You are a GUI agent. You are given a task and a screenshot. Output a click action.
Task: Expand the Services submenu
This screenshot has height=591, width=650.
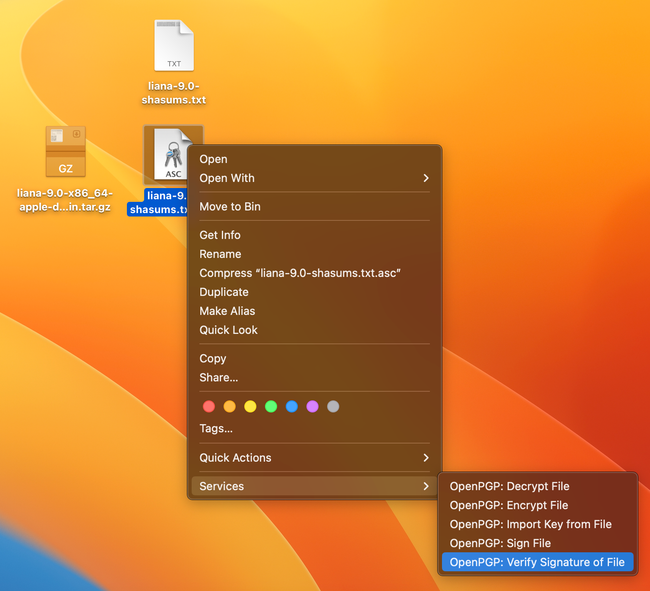314,486
